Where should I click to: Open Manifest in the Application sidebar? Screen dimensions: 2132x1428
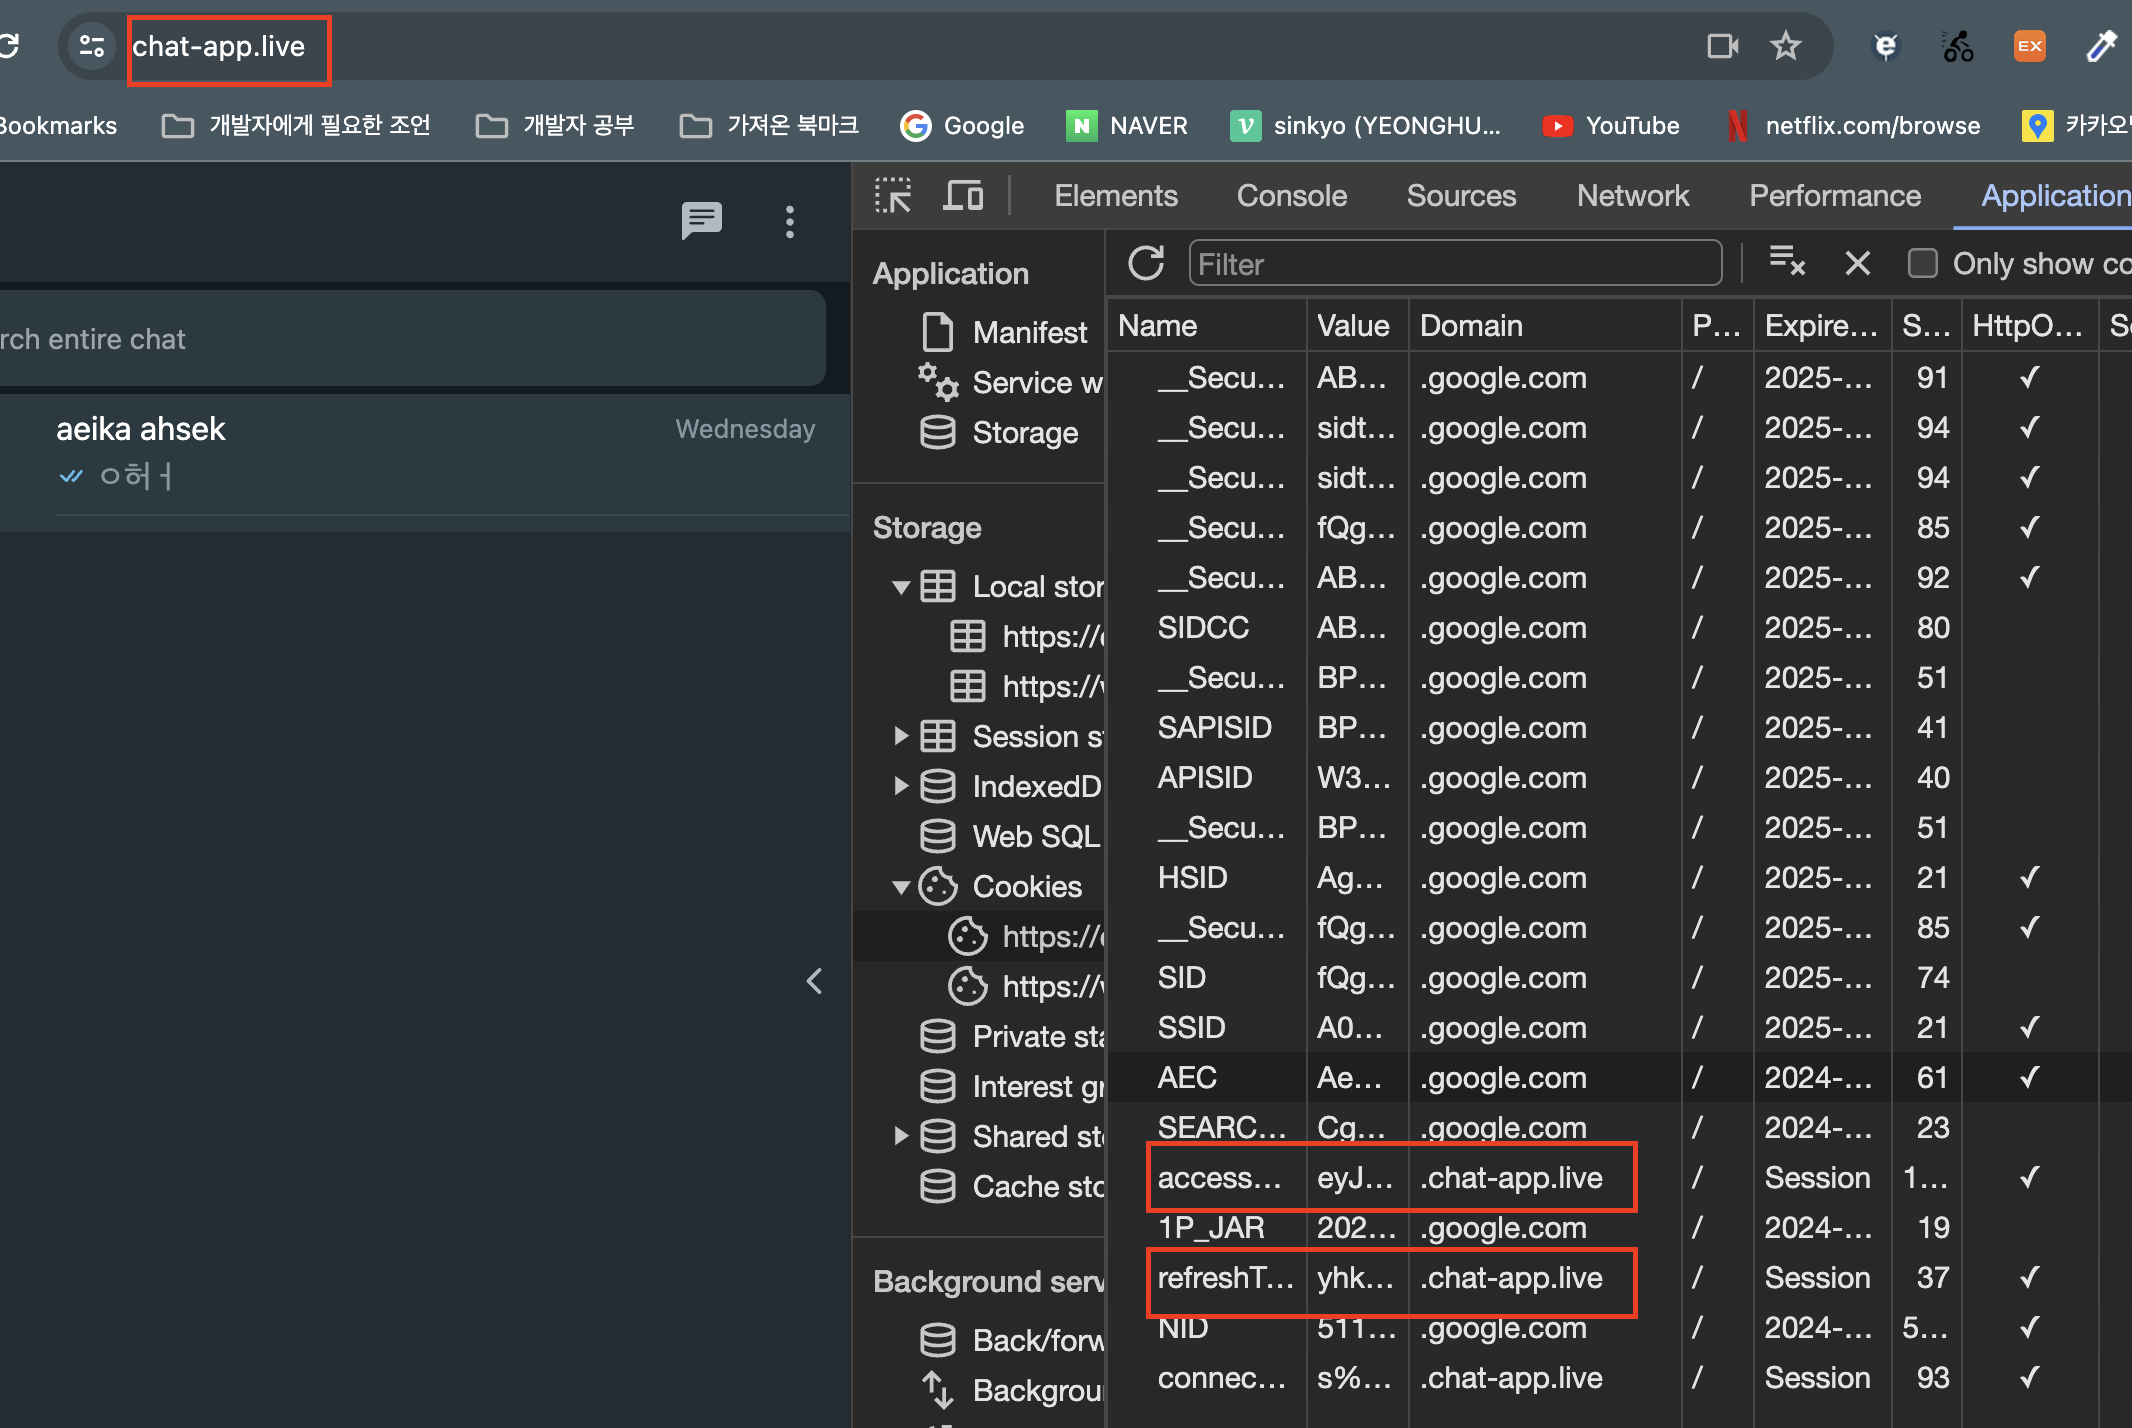click(1004, 332)
